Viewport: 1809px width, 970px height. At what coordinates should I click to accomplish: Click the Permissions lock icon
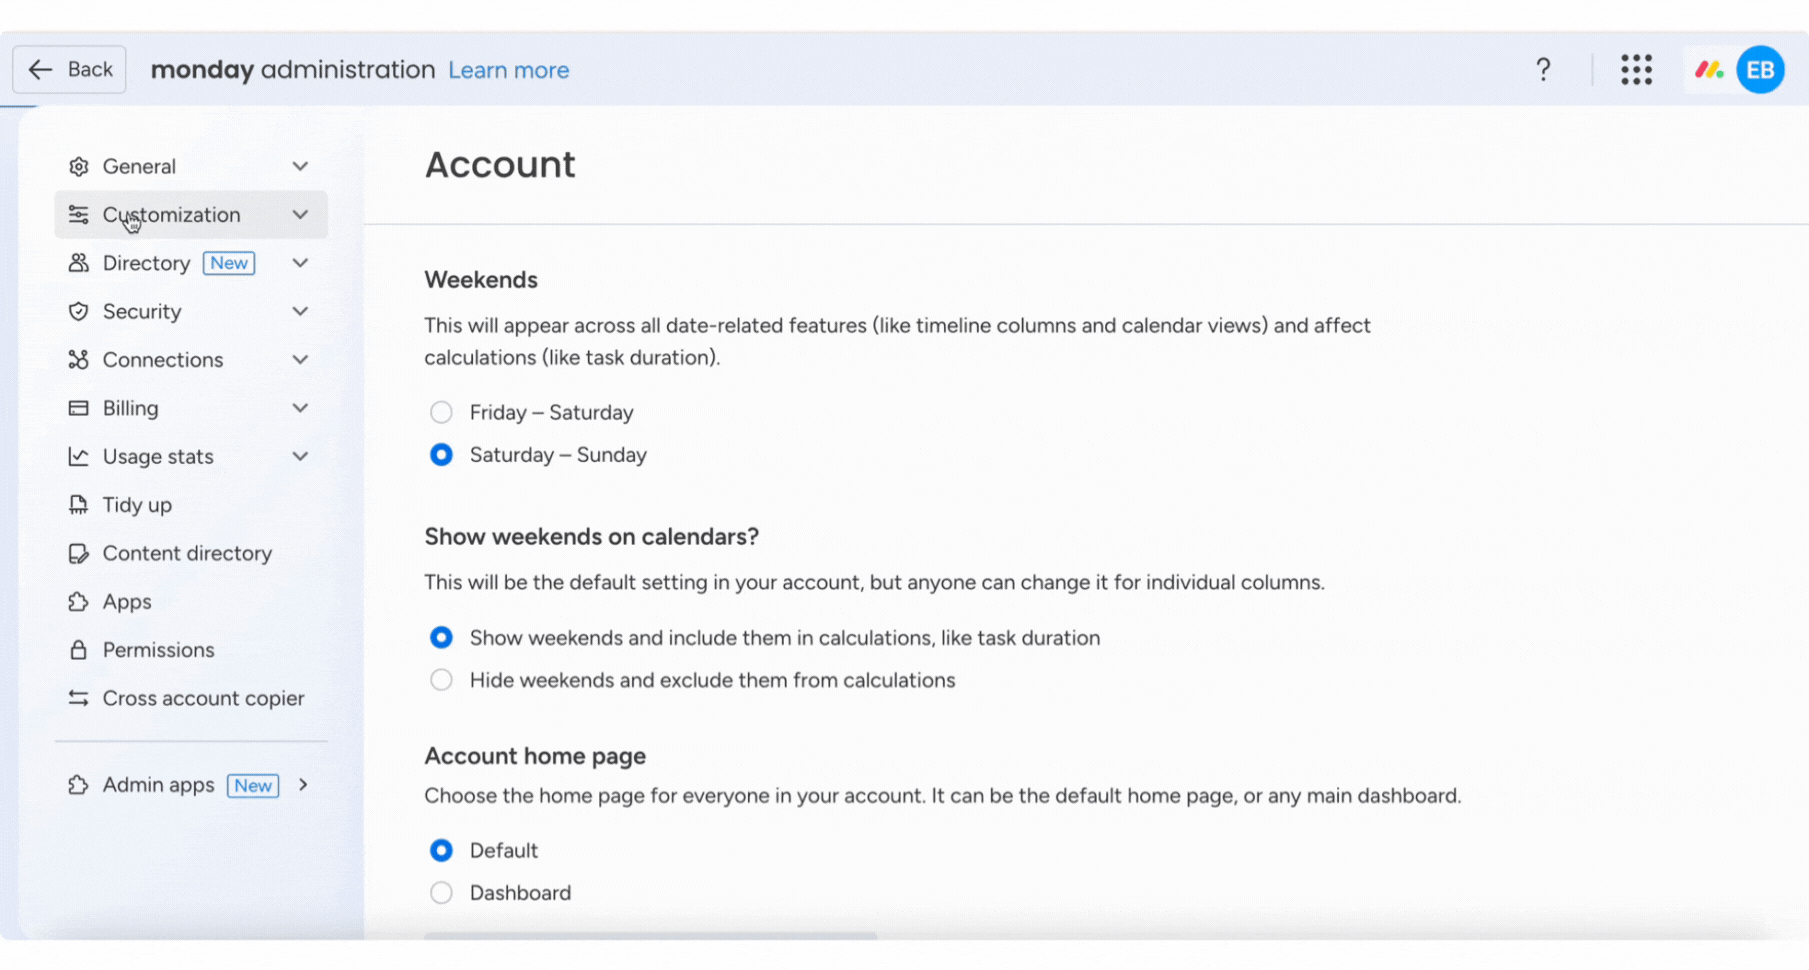click(78, 650)
